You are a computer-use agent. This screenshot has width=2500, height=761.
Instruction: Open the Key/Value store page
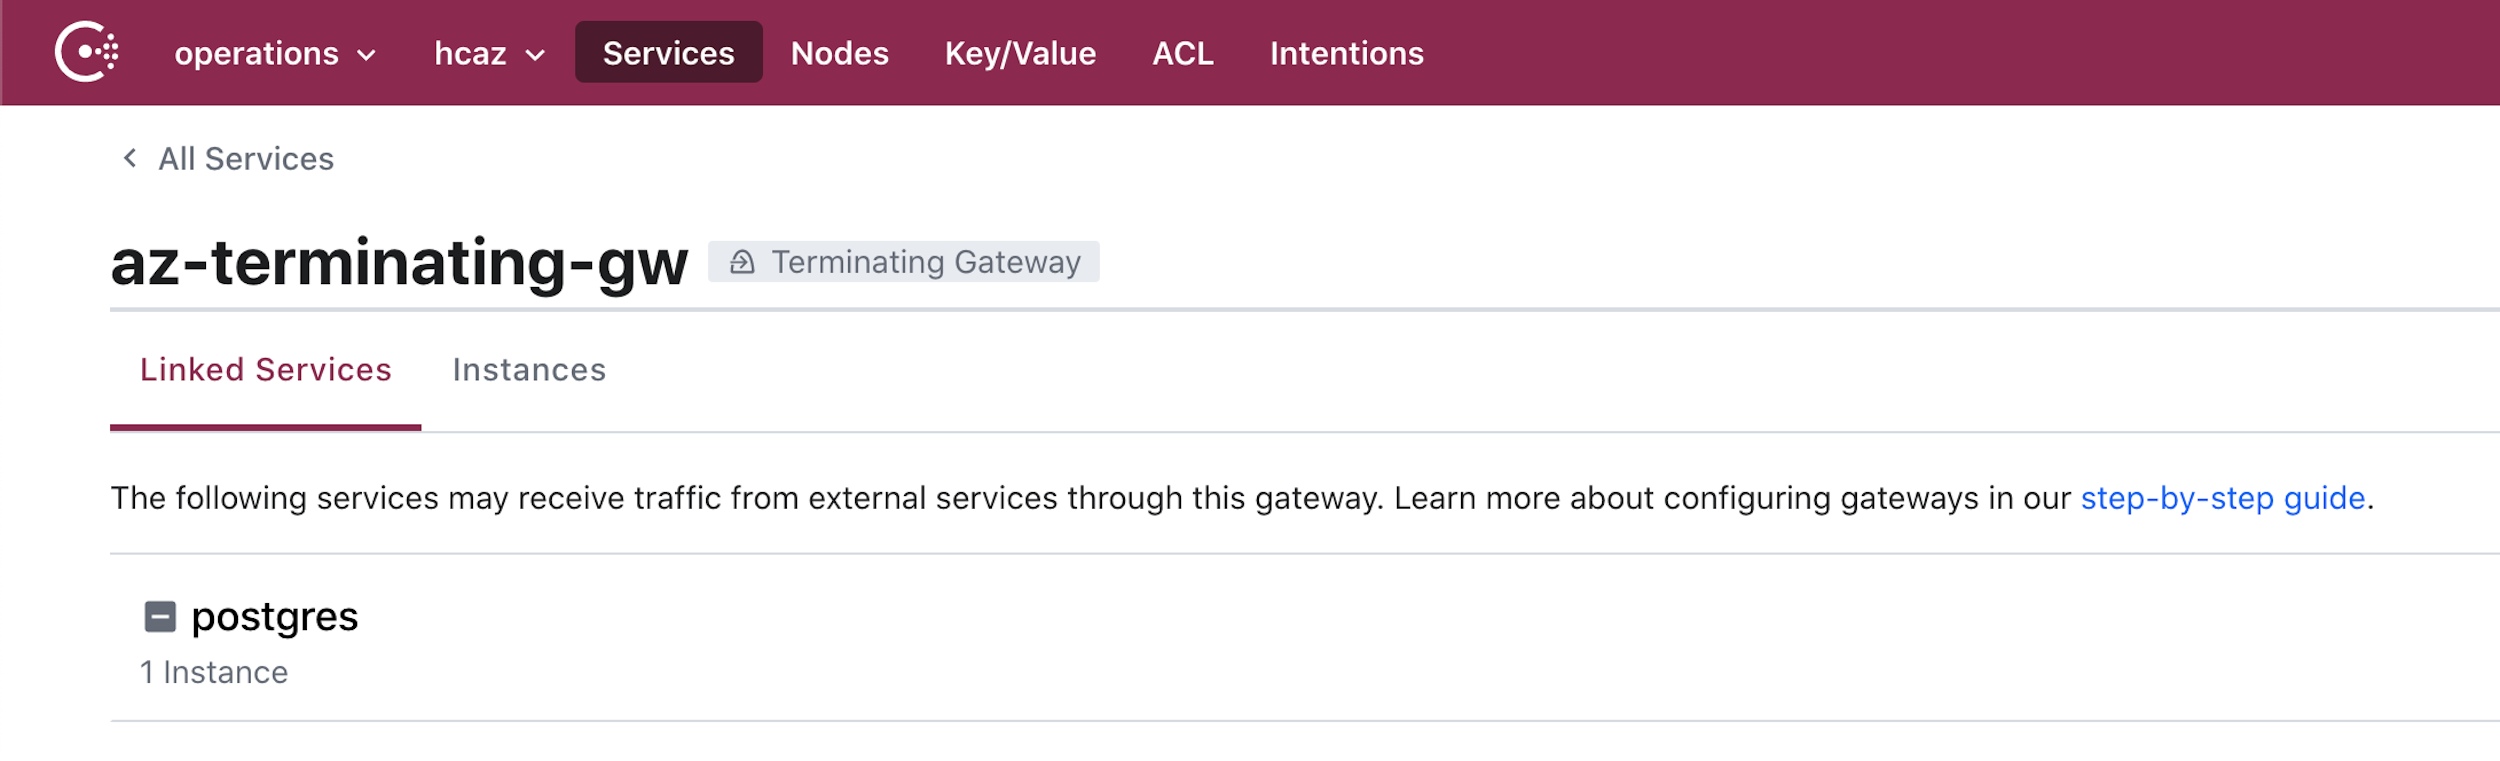click(x=1020, y=53)
